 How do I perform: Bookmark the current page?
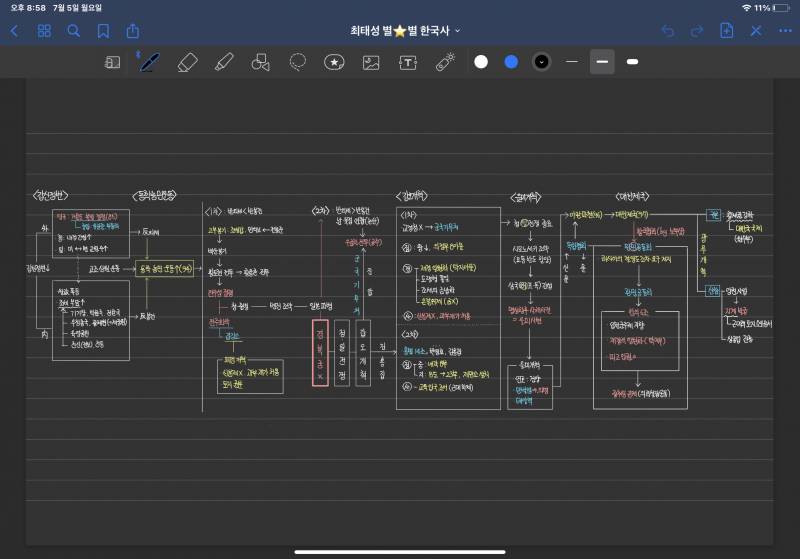[x=103, y=31]
